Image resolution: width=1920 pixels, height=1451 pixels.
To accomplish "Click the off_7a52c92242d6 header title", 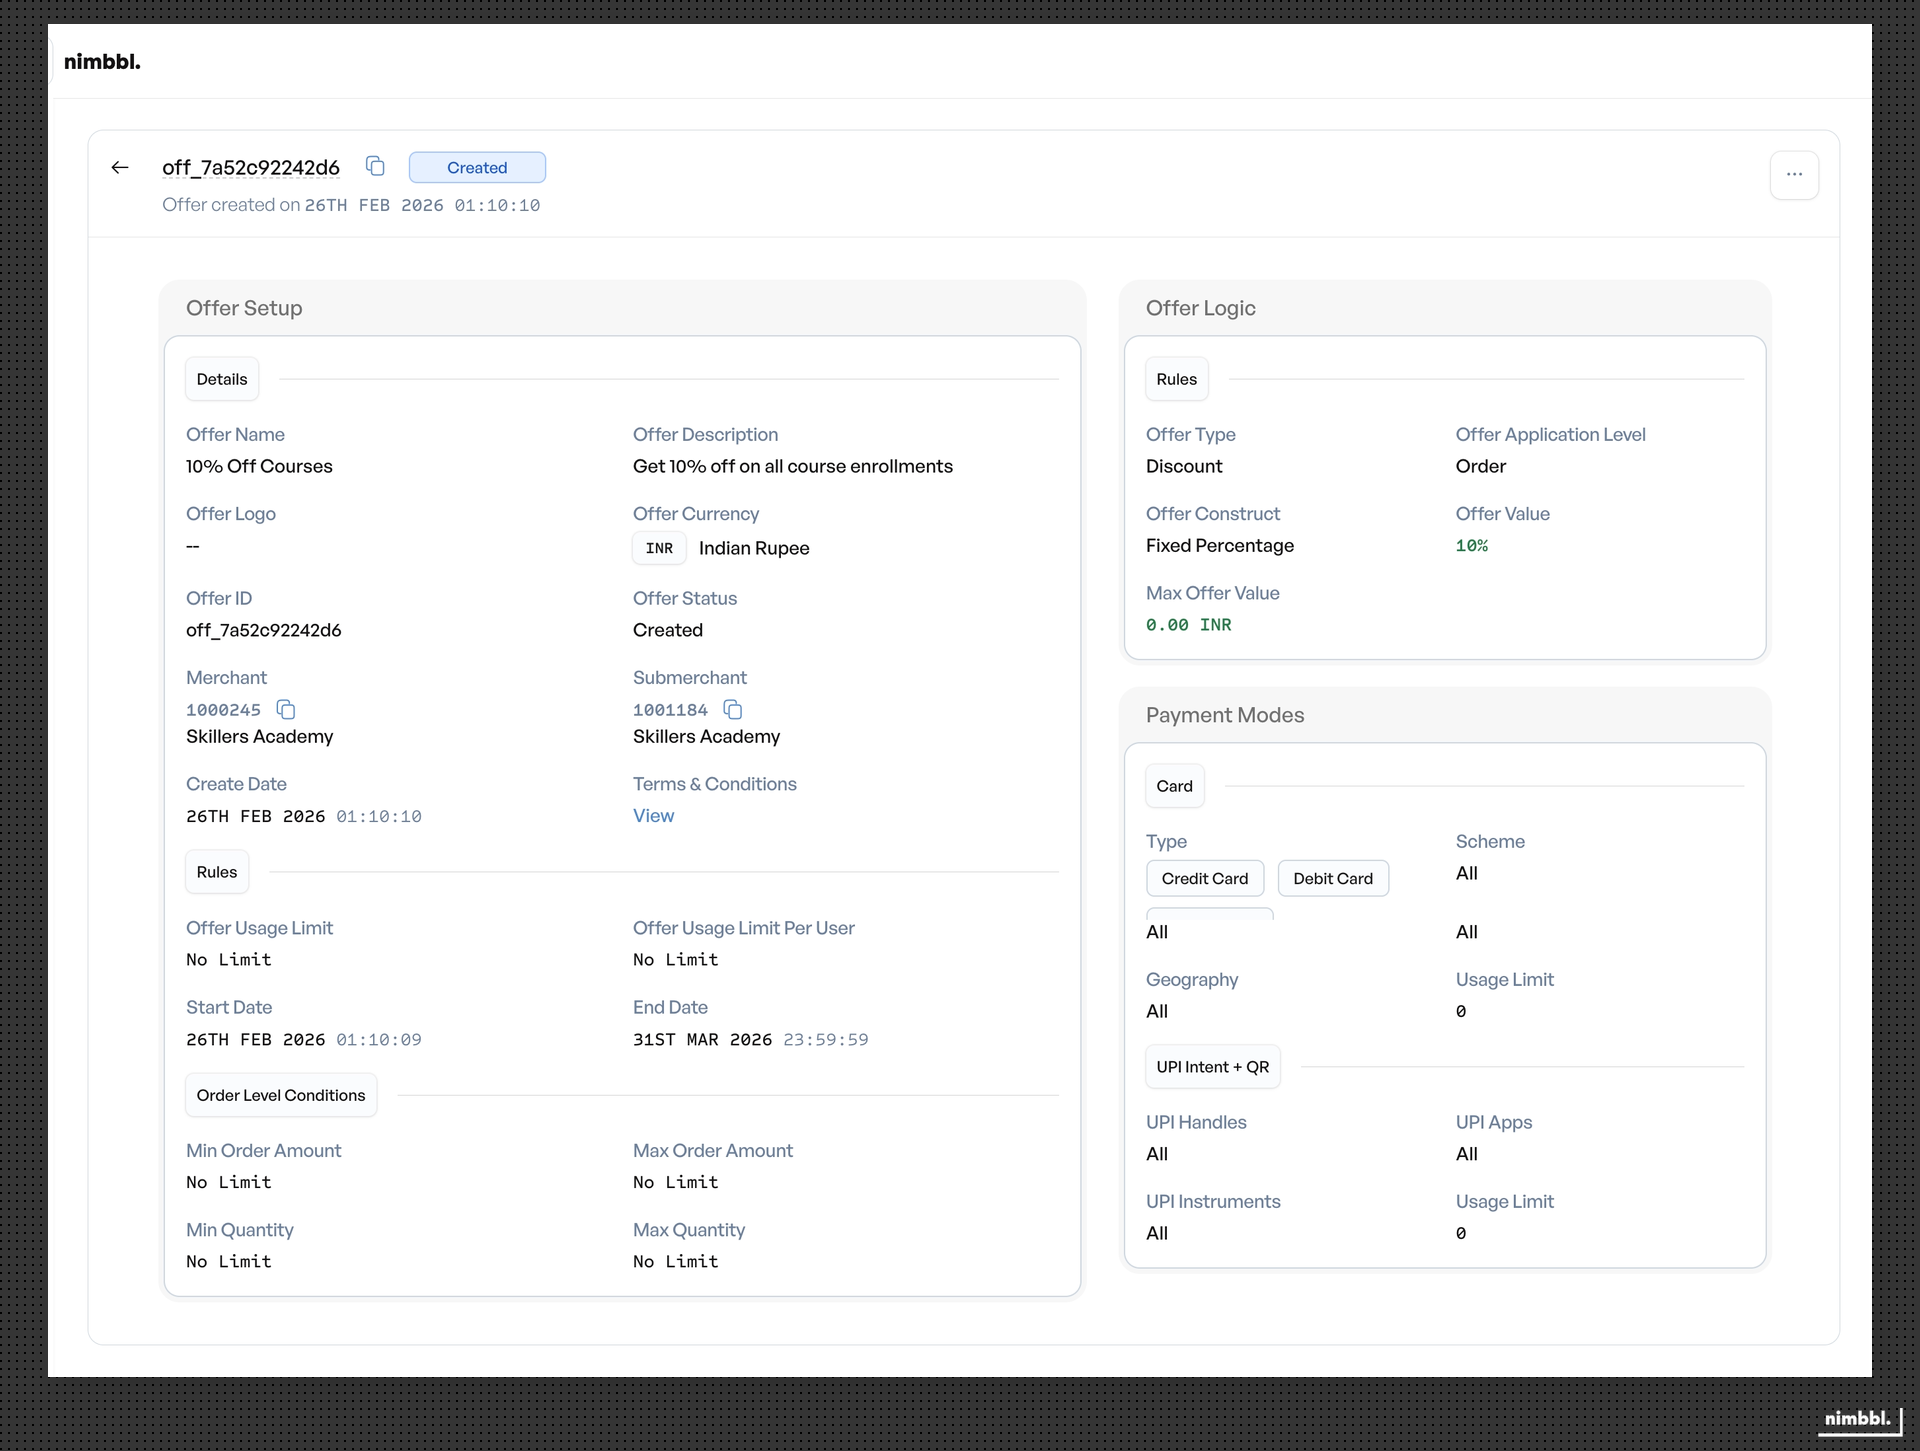I will click(x=251, y=168).
